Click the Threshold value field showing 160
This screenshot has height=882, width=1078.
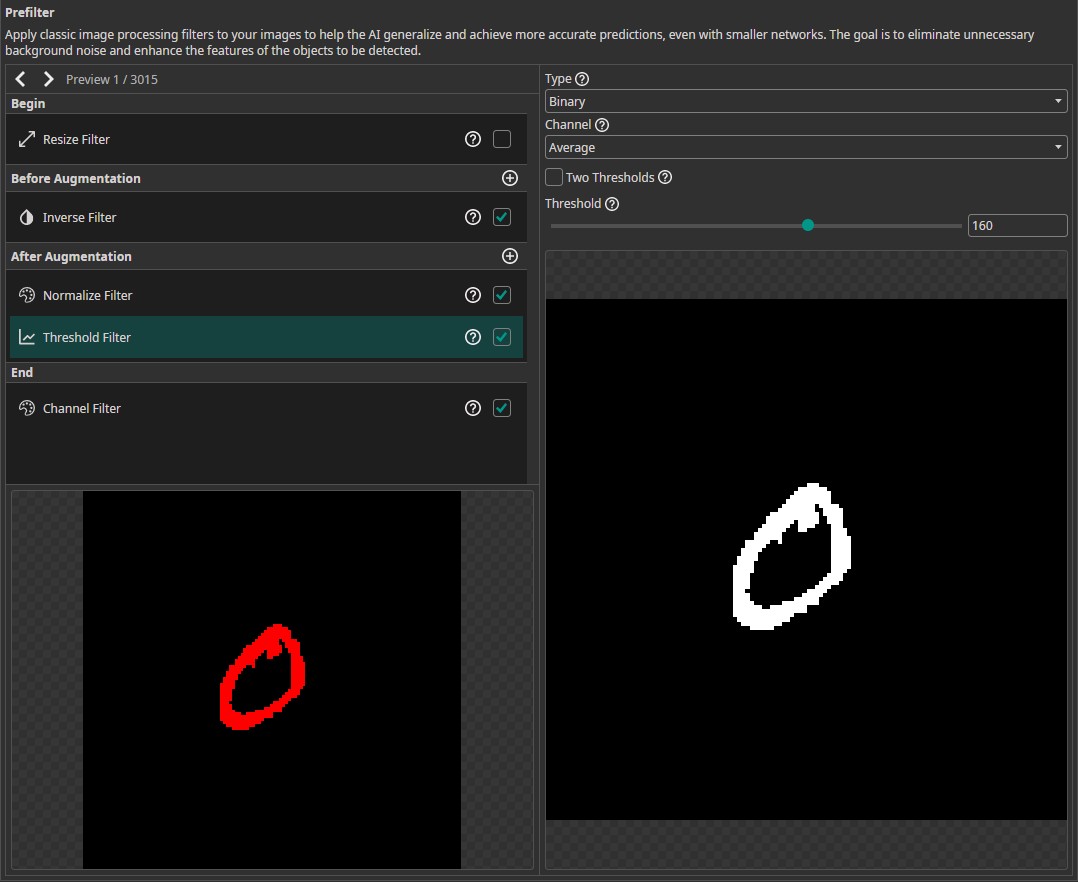pos(1017,225)
